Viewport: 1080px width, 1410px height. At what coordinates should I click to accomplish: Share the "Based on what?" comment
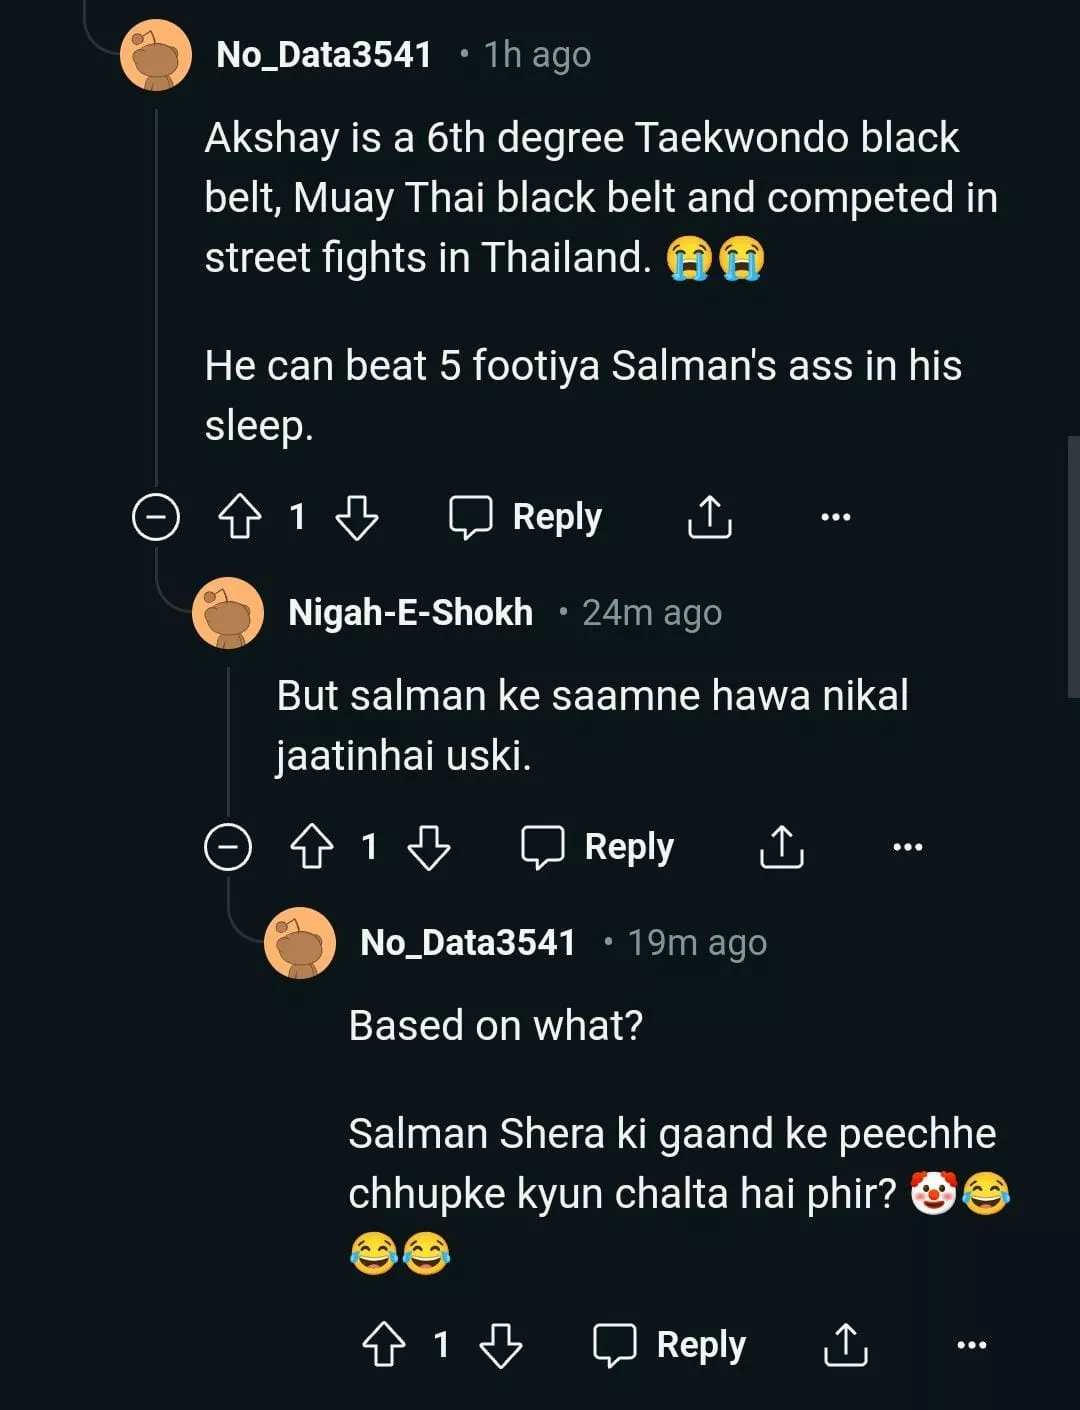coord(846,1345)
